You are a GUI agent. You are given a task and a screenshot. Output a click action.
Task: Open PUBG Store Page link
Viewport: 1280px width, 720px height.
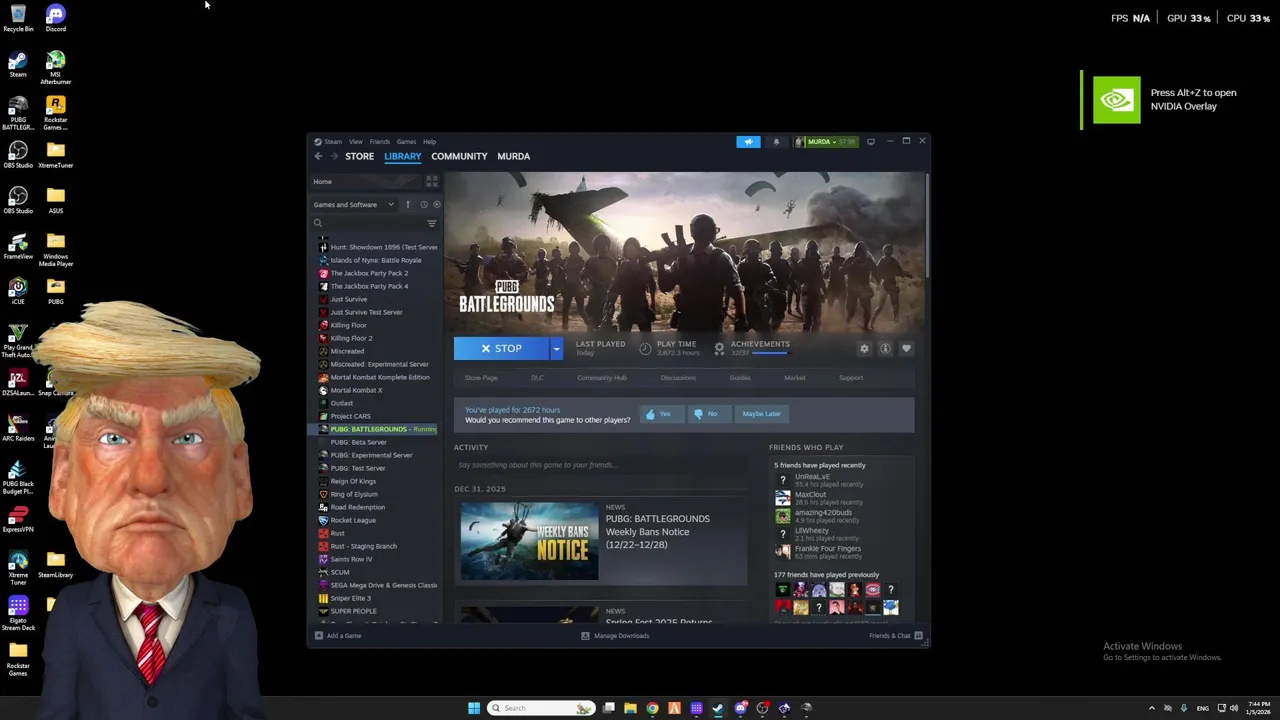(481, 378)
